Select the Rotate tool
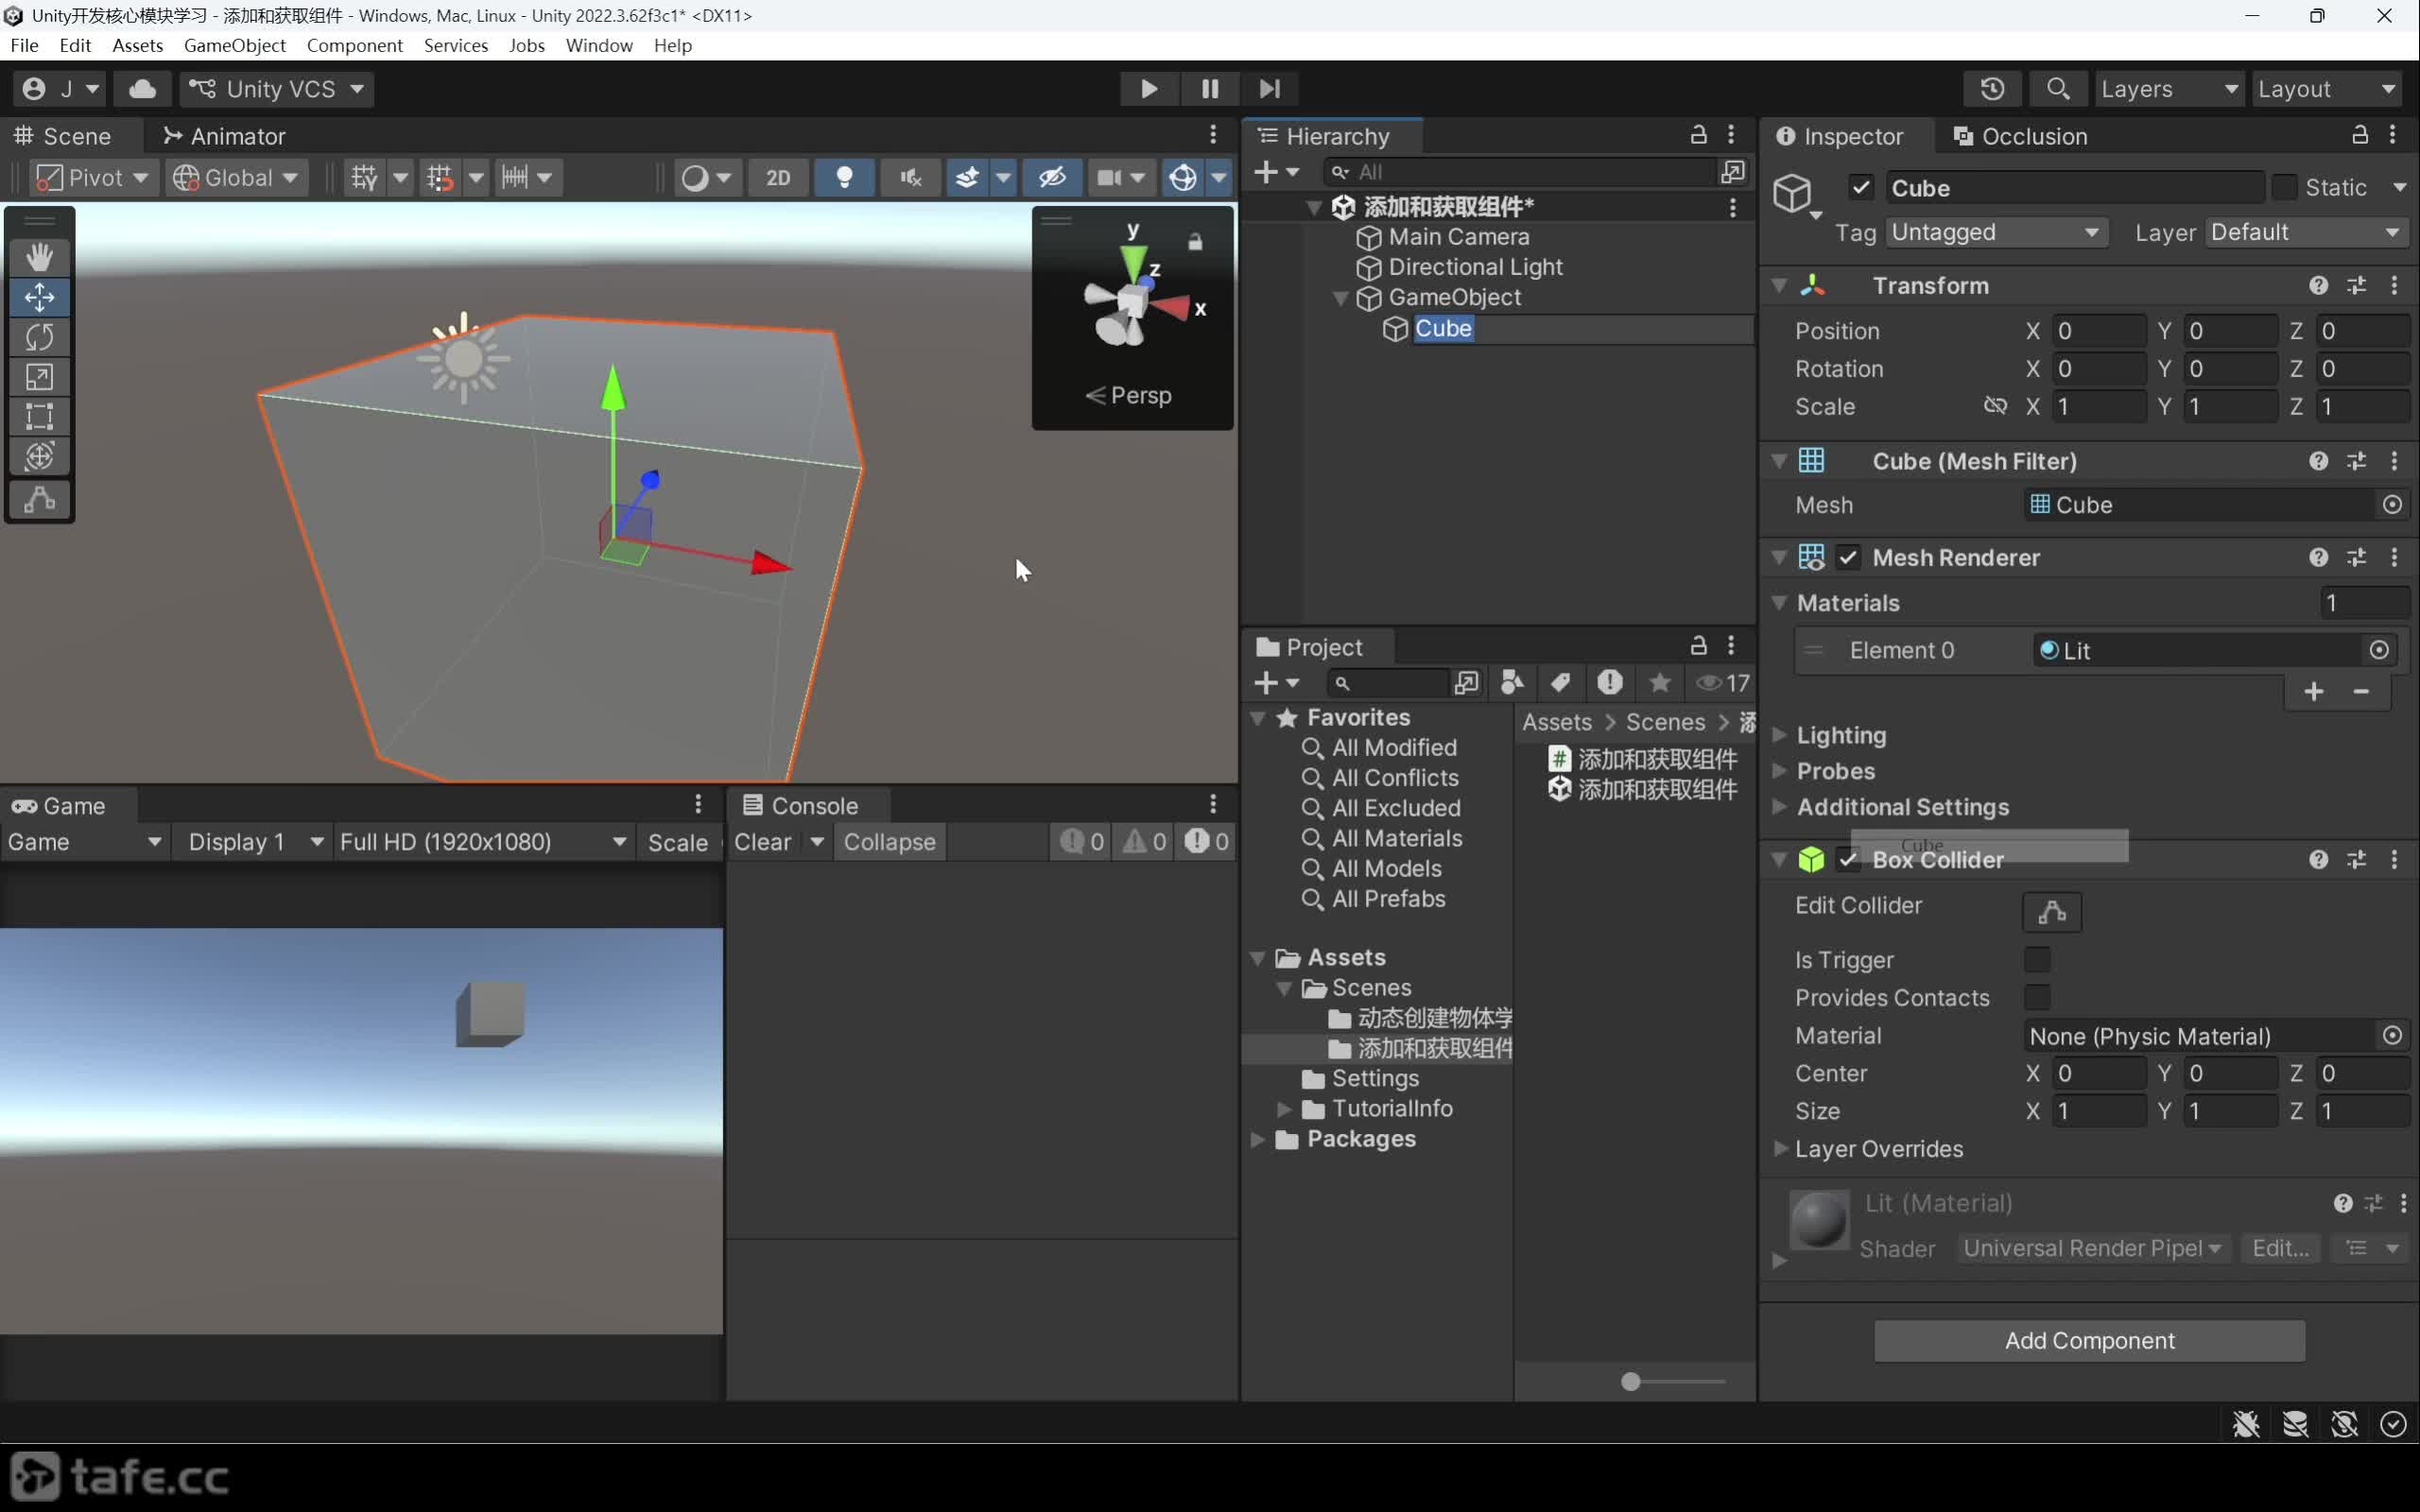The height and width of the screenshot is (1512, 2420). click(x=40, y=337)
